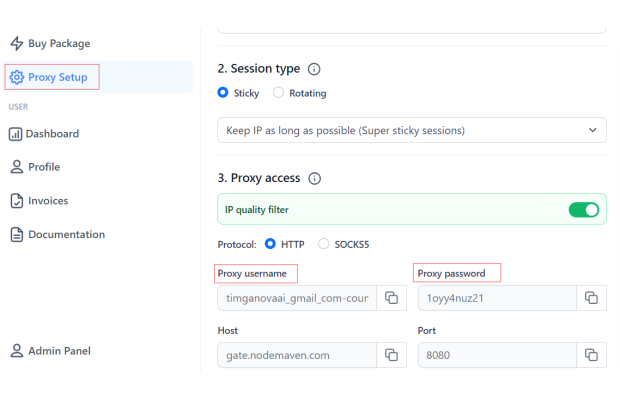Select the HTTP protocol option
The height and width of the screenshot is (400, 620).
pyautogui.click(x=270, y=244)
